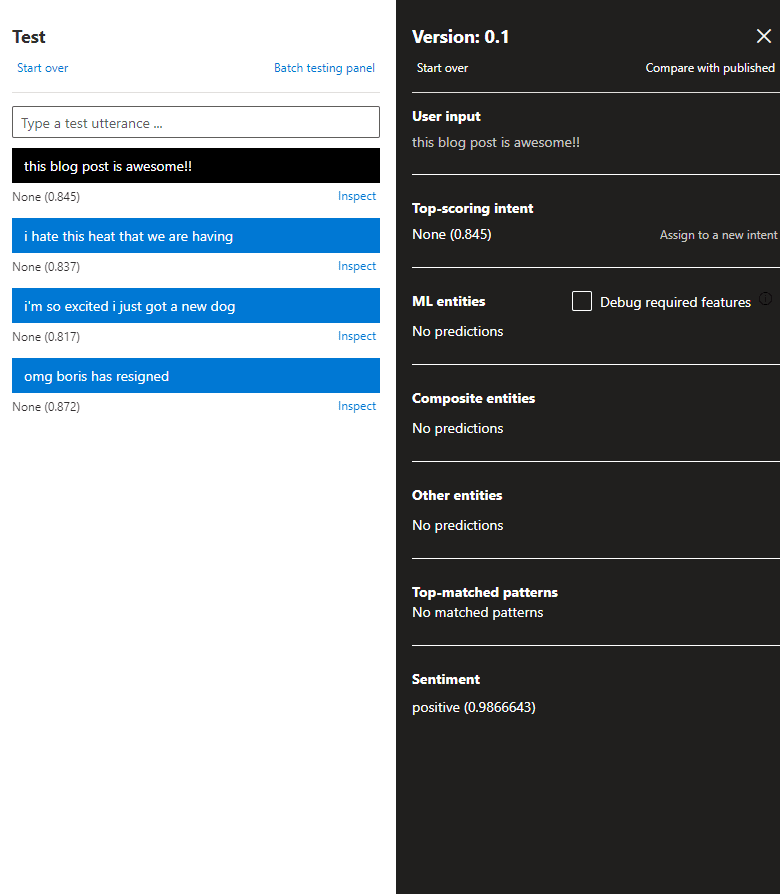
Task: Inspect the 'this blog post is awesome!!' result
Action: [357, 196]
